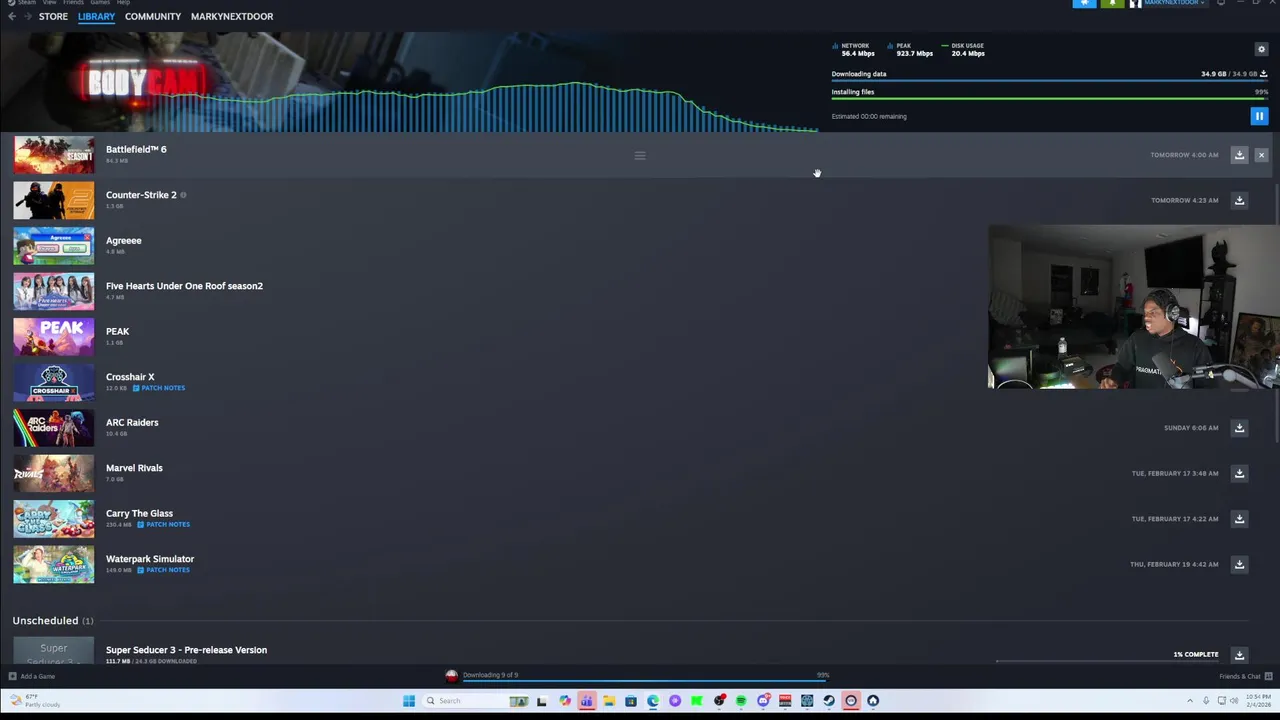Click the Battlefield 6 download-now icon
This screenshot has height=720, width=1280.
[1239, 155]
